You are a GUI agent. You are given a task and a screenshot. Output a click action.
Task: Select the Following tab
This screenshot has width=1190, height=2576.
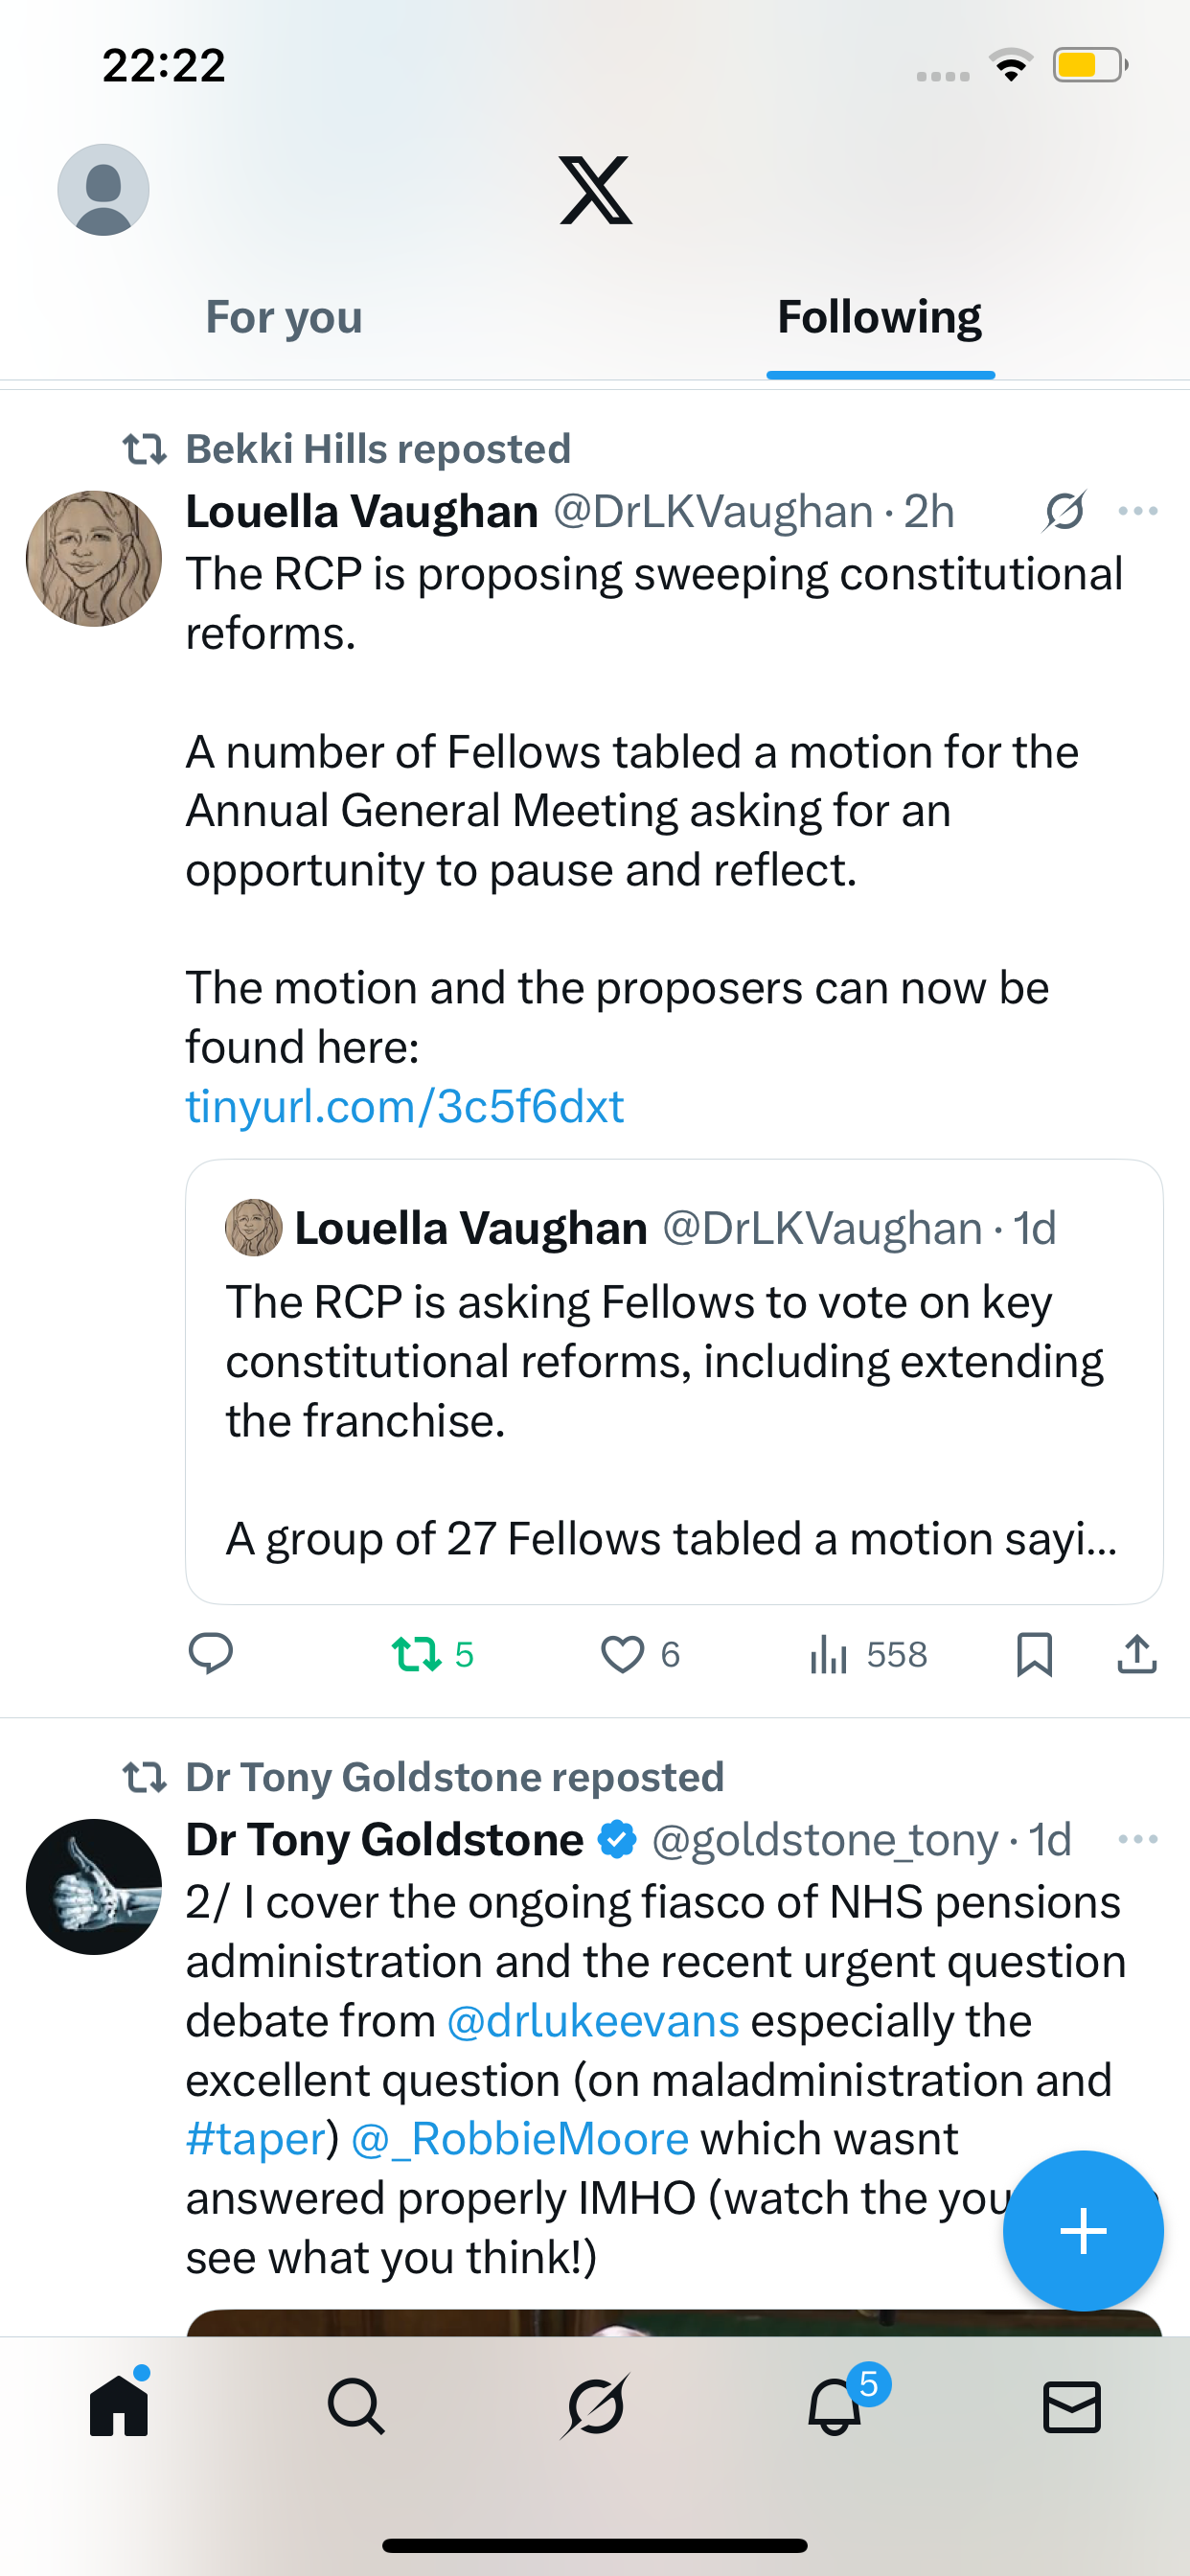(x=879, y=318)
